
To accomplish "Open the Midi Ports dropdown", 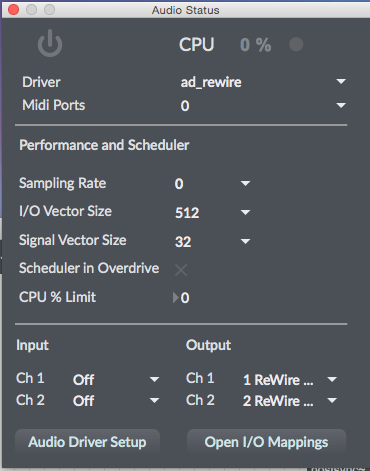I will (263, 106).
